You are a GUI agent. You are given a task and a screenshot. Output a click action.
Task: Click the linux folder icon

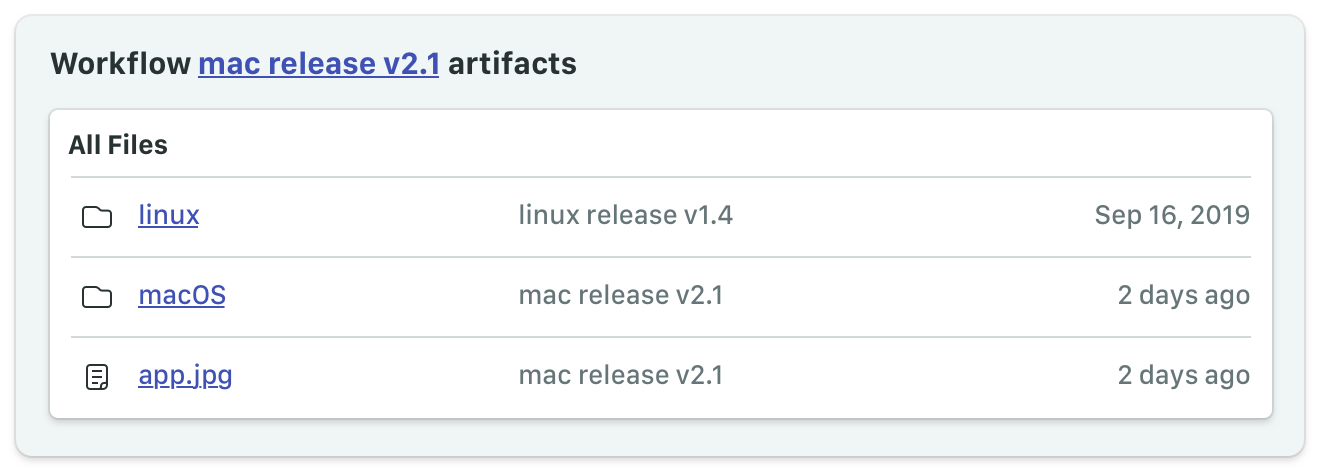96,216
